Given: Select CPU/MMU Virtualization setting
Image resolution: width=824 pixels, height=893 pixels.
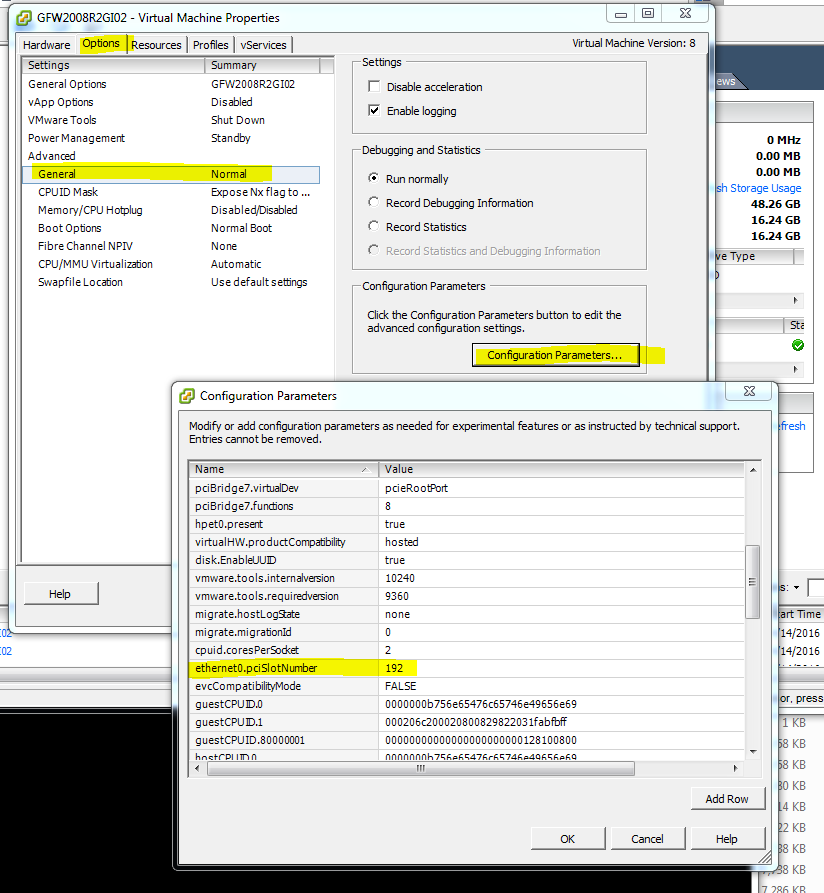Looking at the screenshot, I should [171, 264].
